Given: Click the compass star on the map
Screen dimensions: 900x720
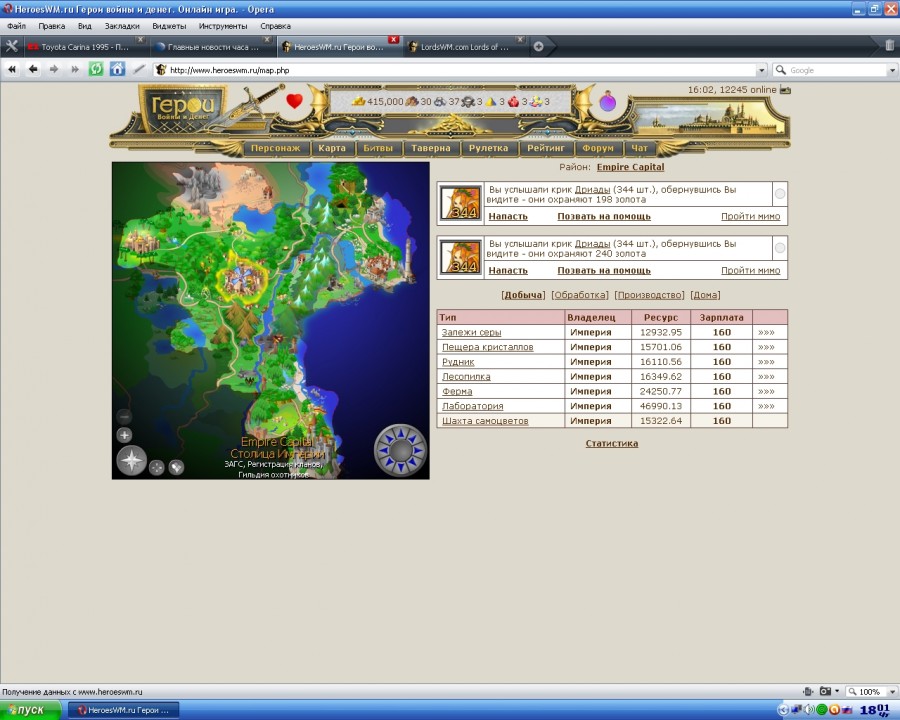Looking at the screenshot, I should coord(131,460).
